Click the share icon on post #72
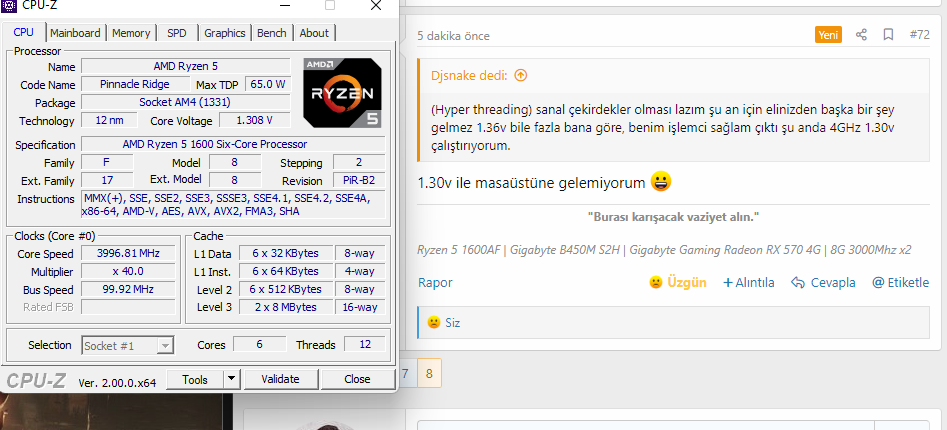The width and height of the screenshot is (947, 430). coord(861,35)
